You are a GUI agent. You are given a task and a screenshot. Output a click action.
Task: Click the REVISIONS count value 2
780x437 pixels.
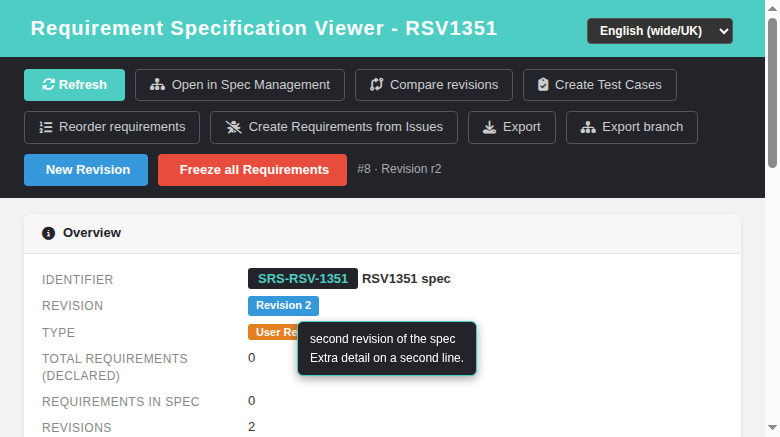click(252, 427)
